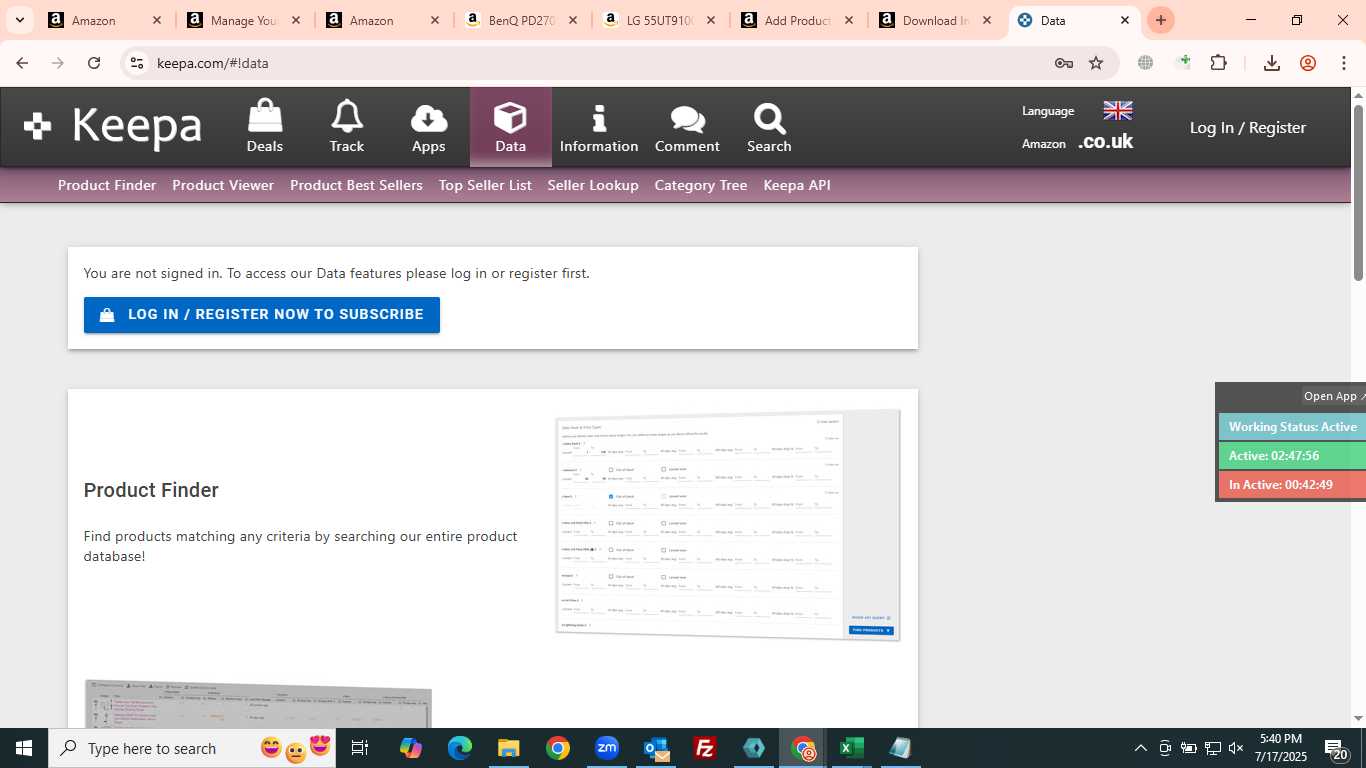Viewport: 1366px width, 768px height.
Task: Open Product Best Sellers submenu item
Action: tap(356, 185)
